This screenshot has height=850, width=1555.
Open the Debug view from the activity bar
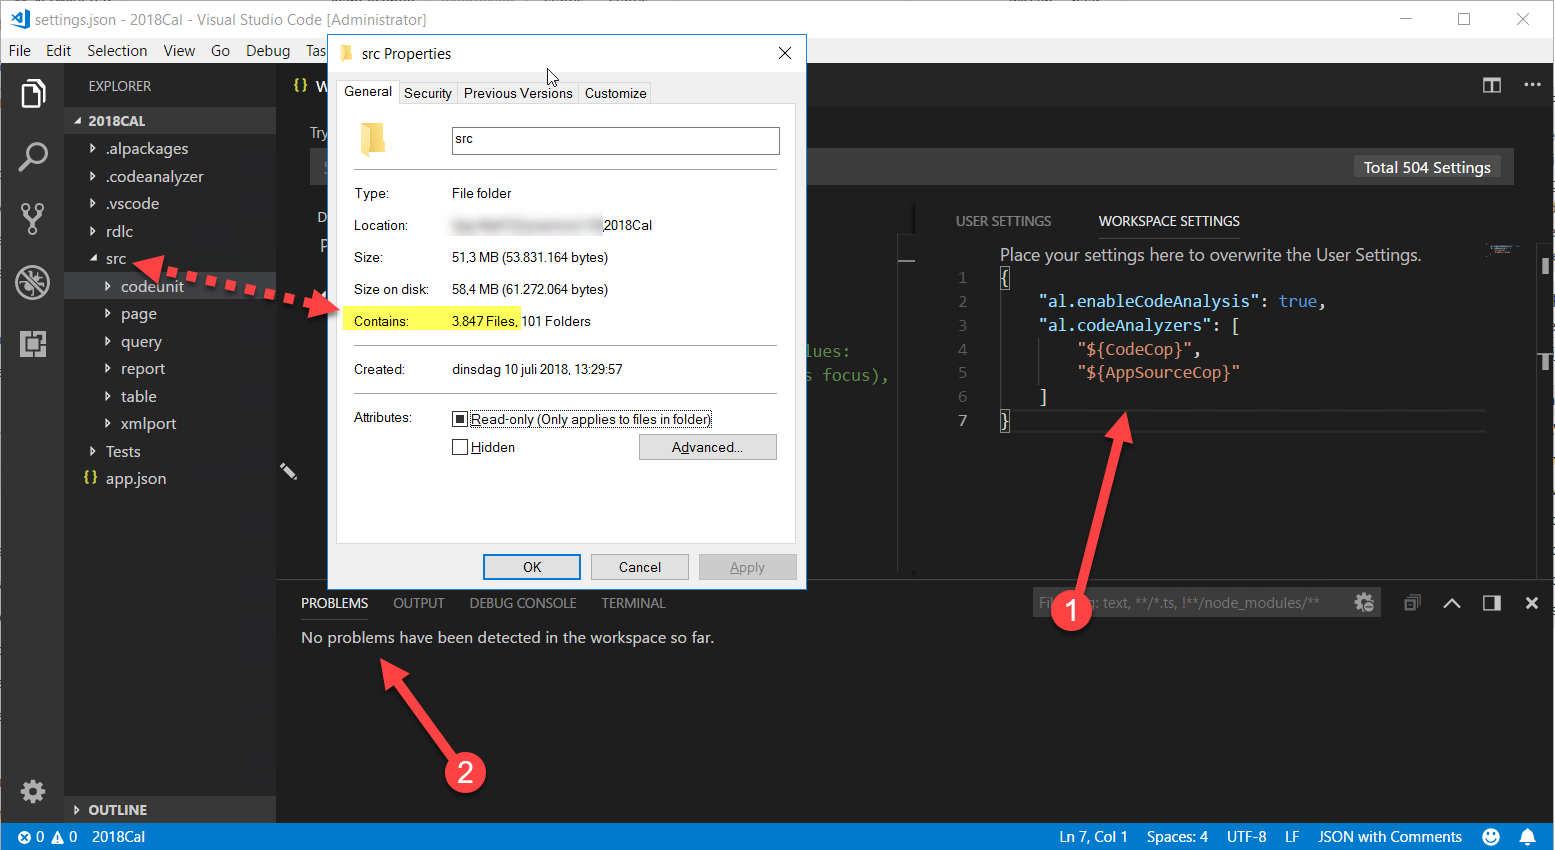click(33, 282)
